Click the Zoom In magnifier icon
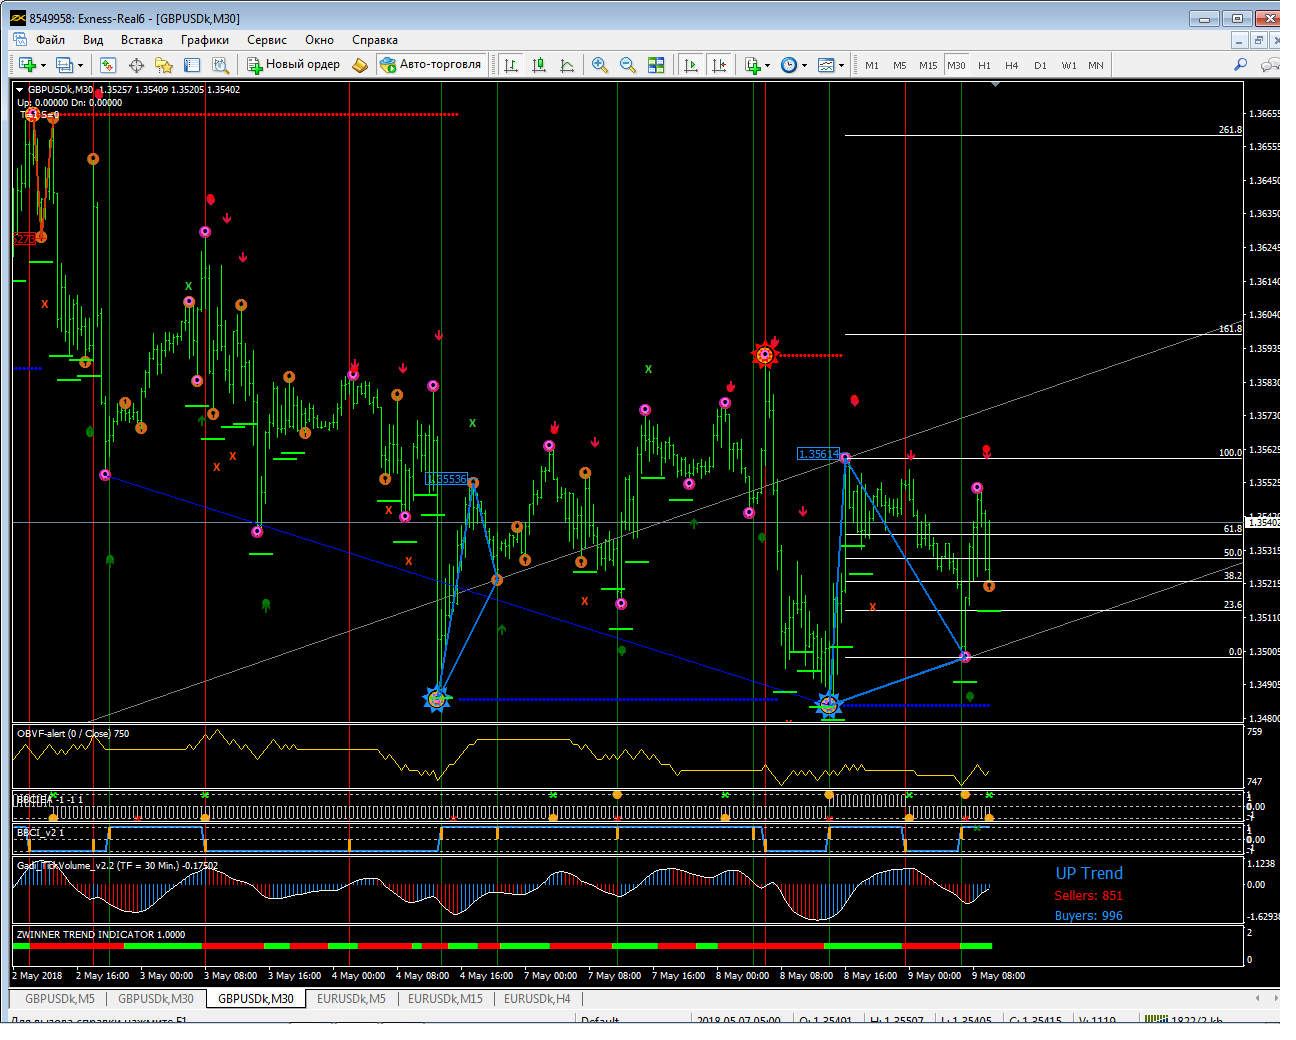The image size is (1296, 1040). click(x=600, y=65)
